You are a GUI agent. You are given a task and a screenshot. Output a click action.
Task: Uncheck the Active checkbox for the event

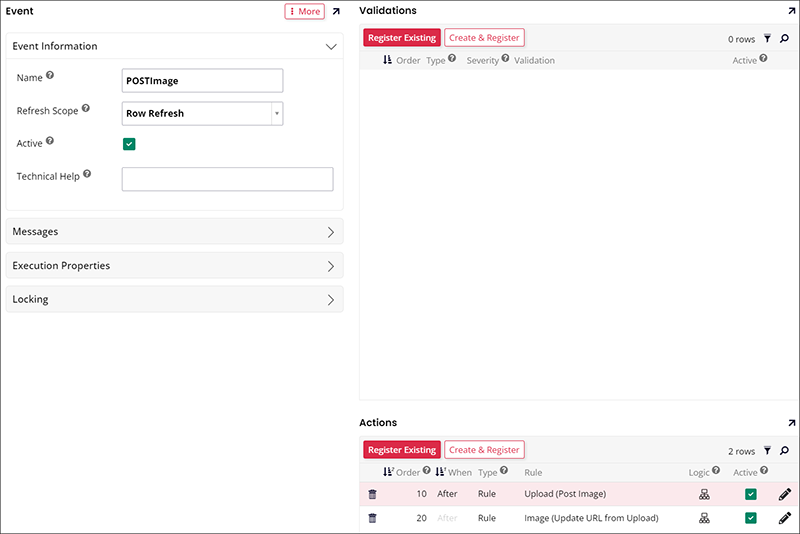(x=129, y=144)
